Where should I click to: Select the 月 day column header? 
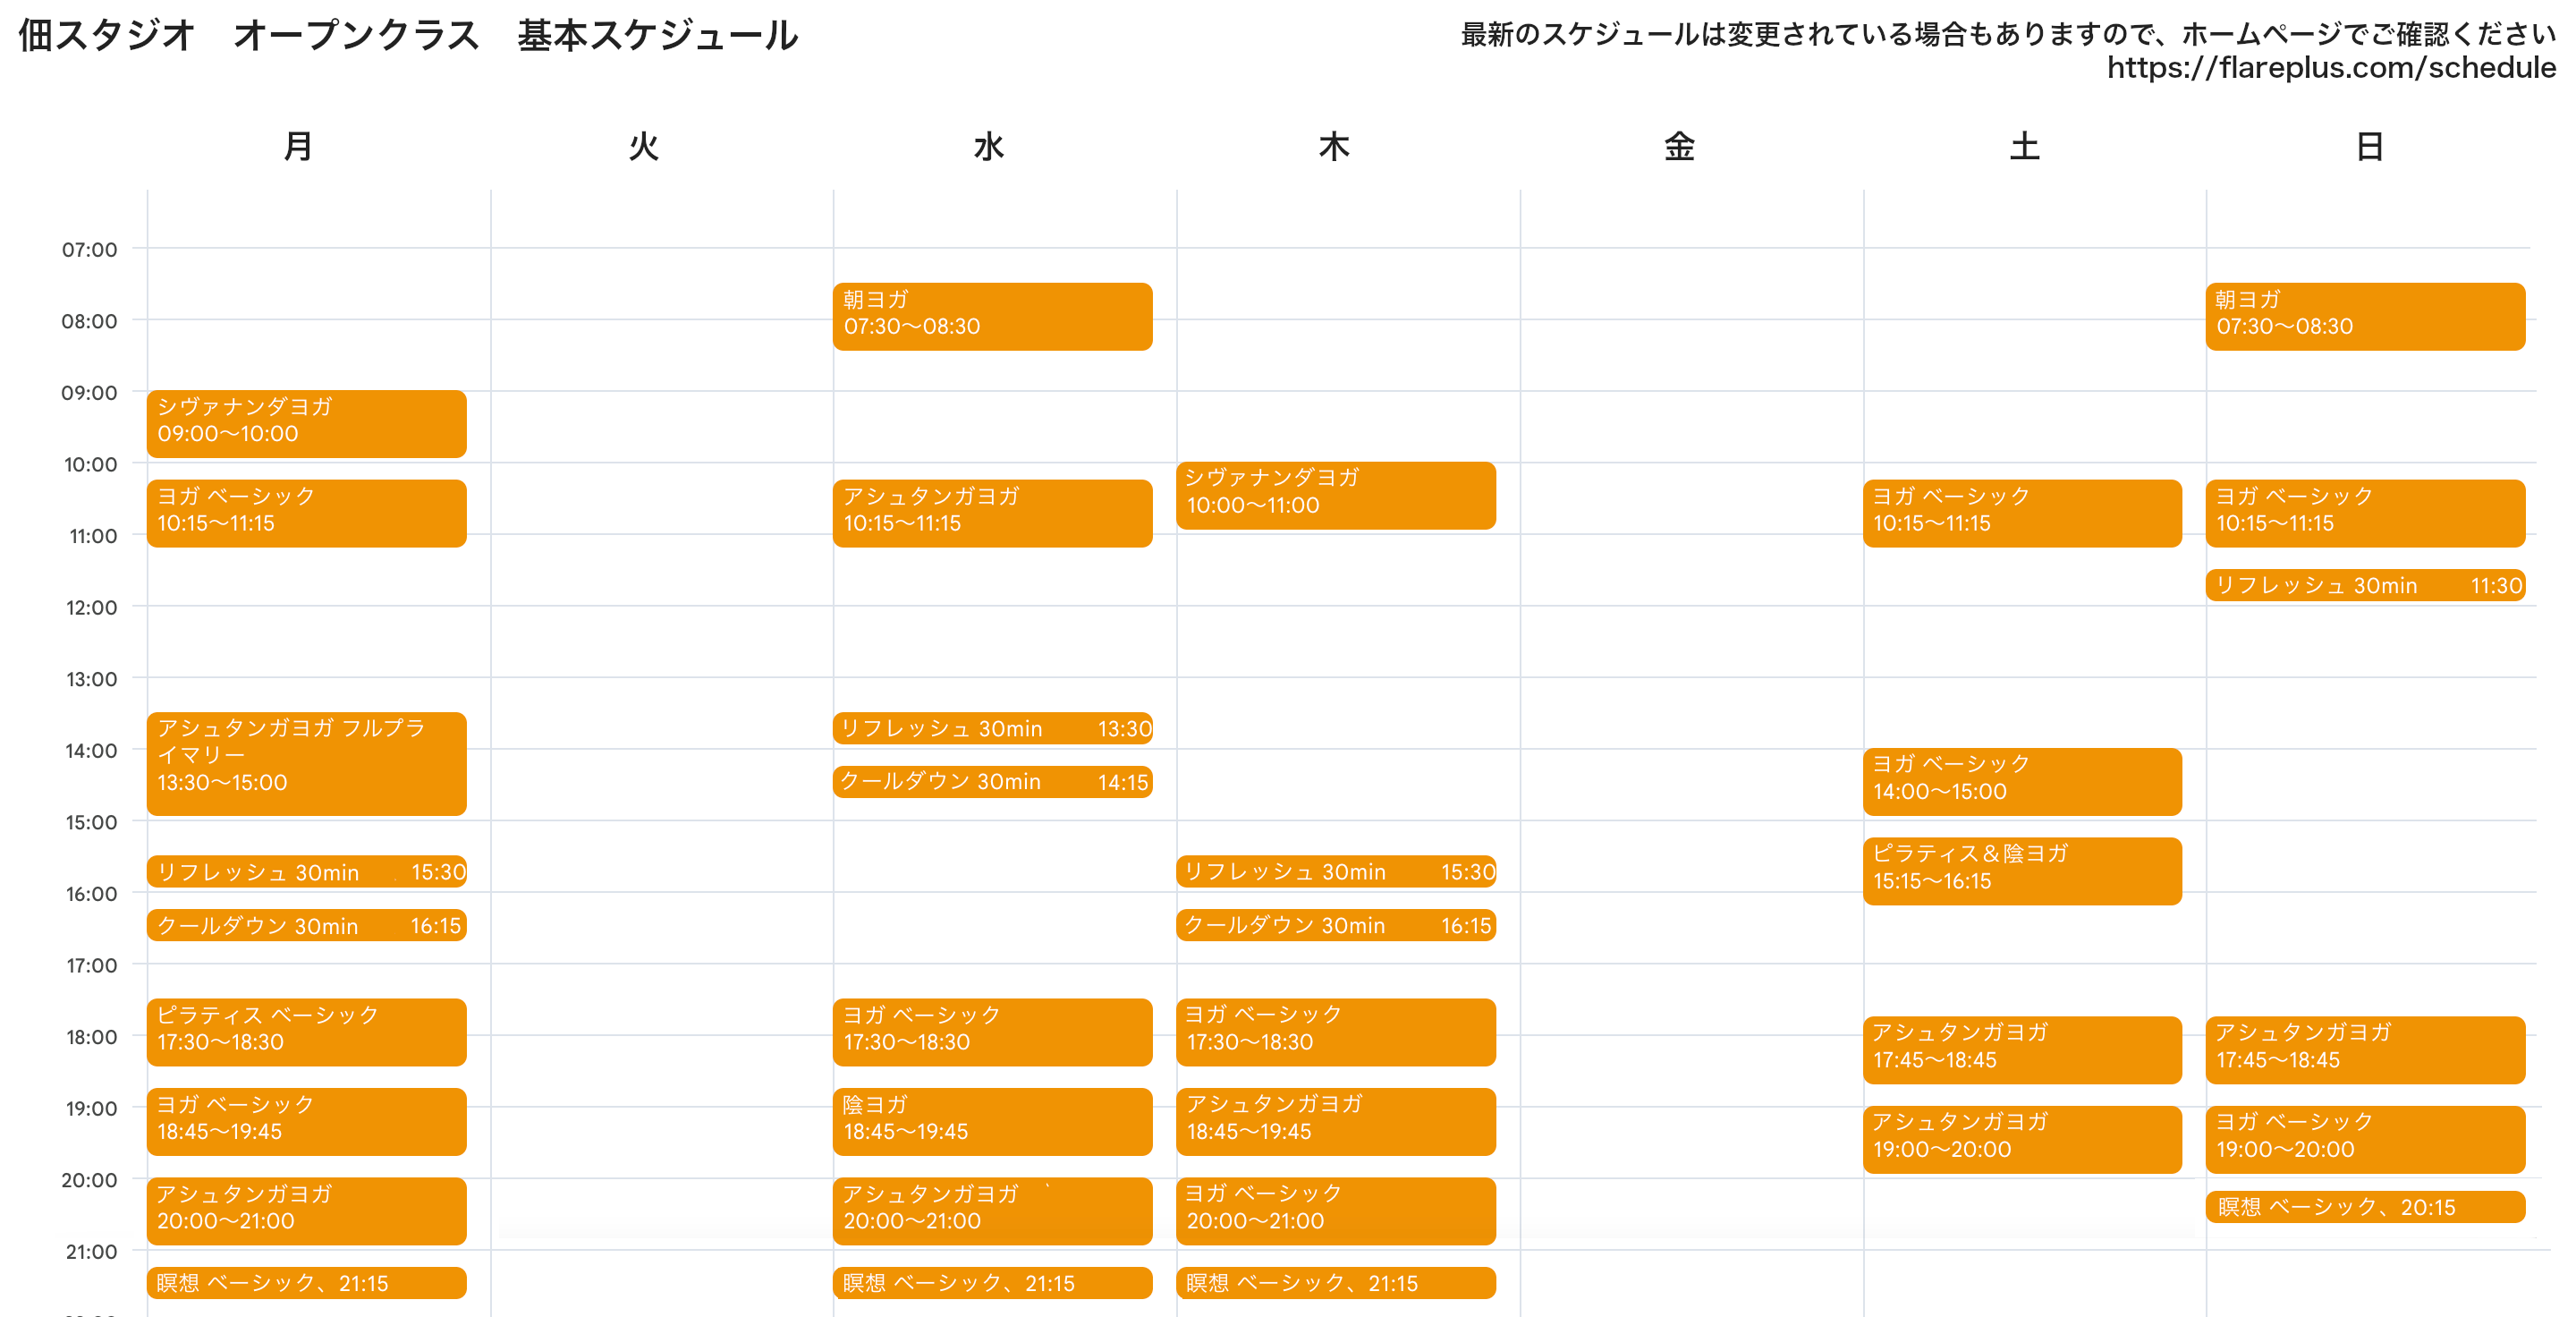click(298, 147)
